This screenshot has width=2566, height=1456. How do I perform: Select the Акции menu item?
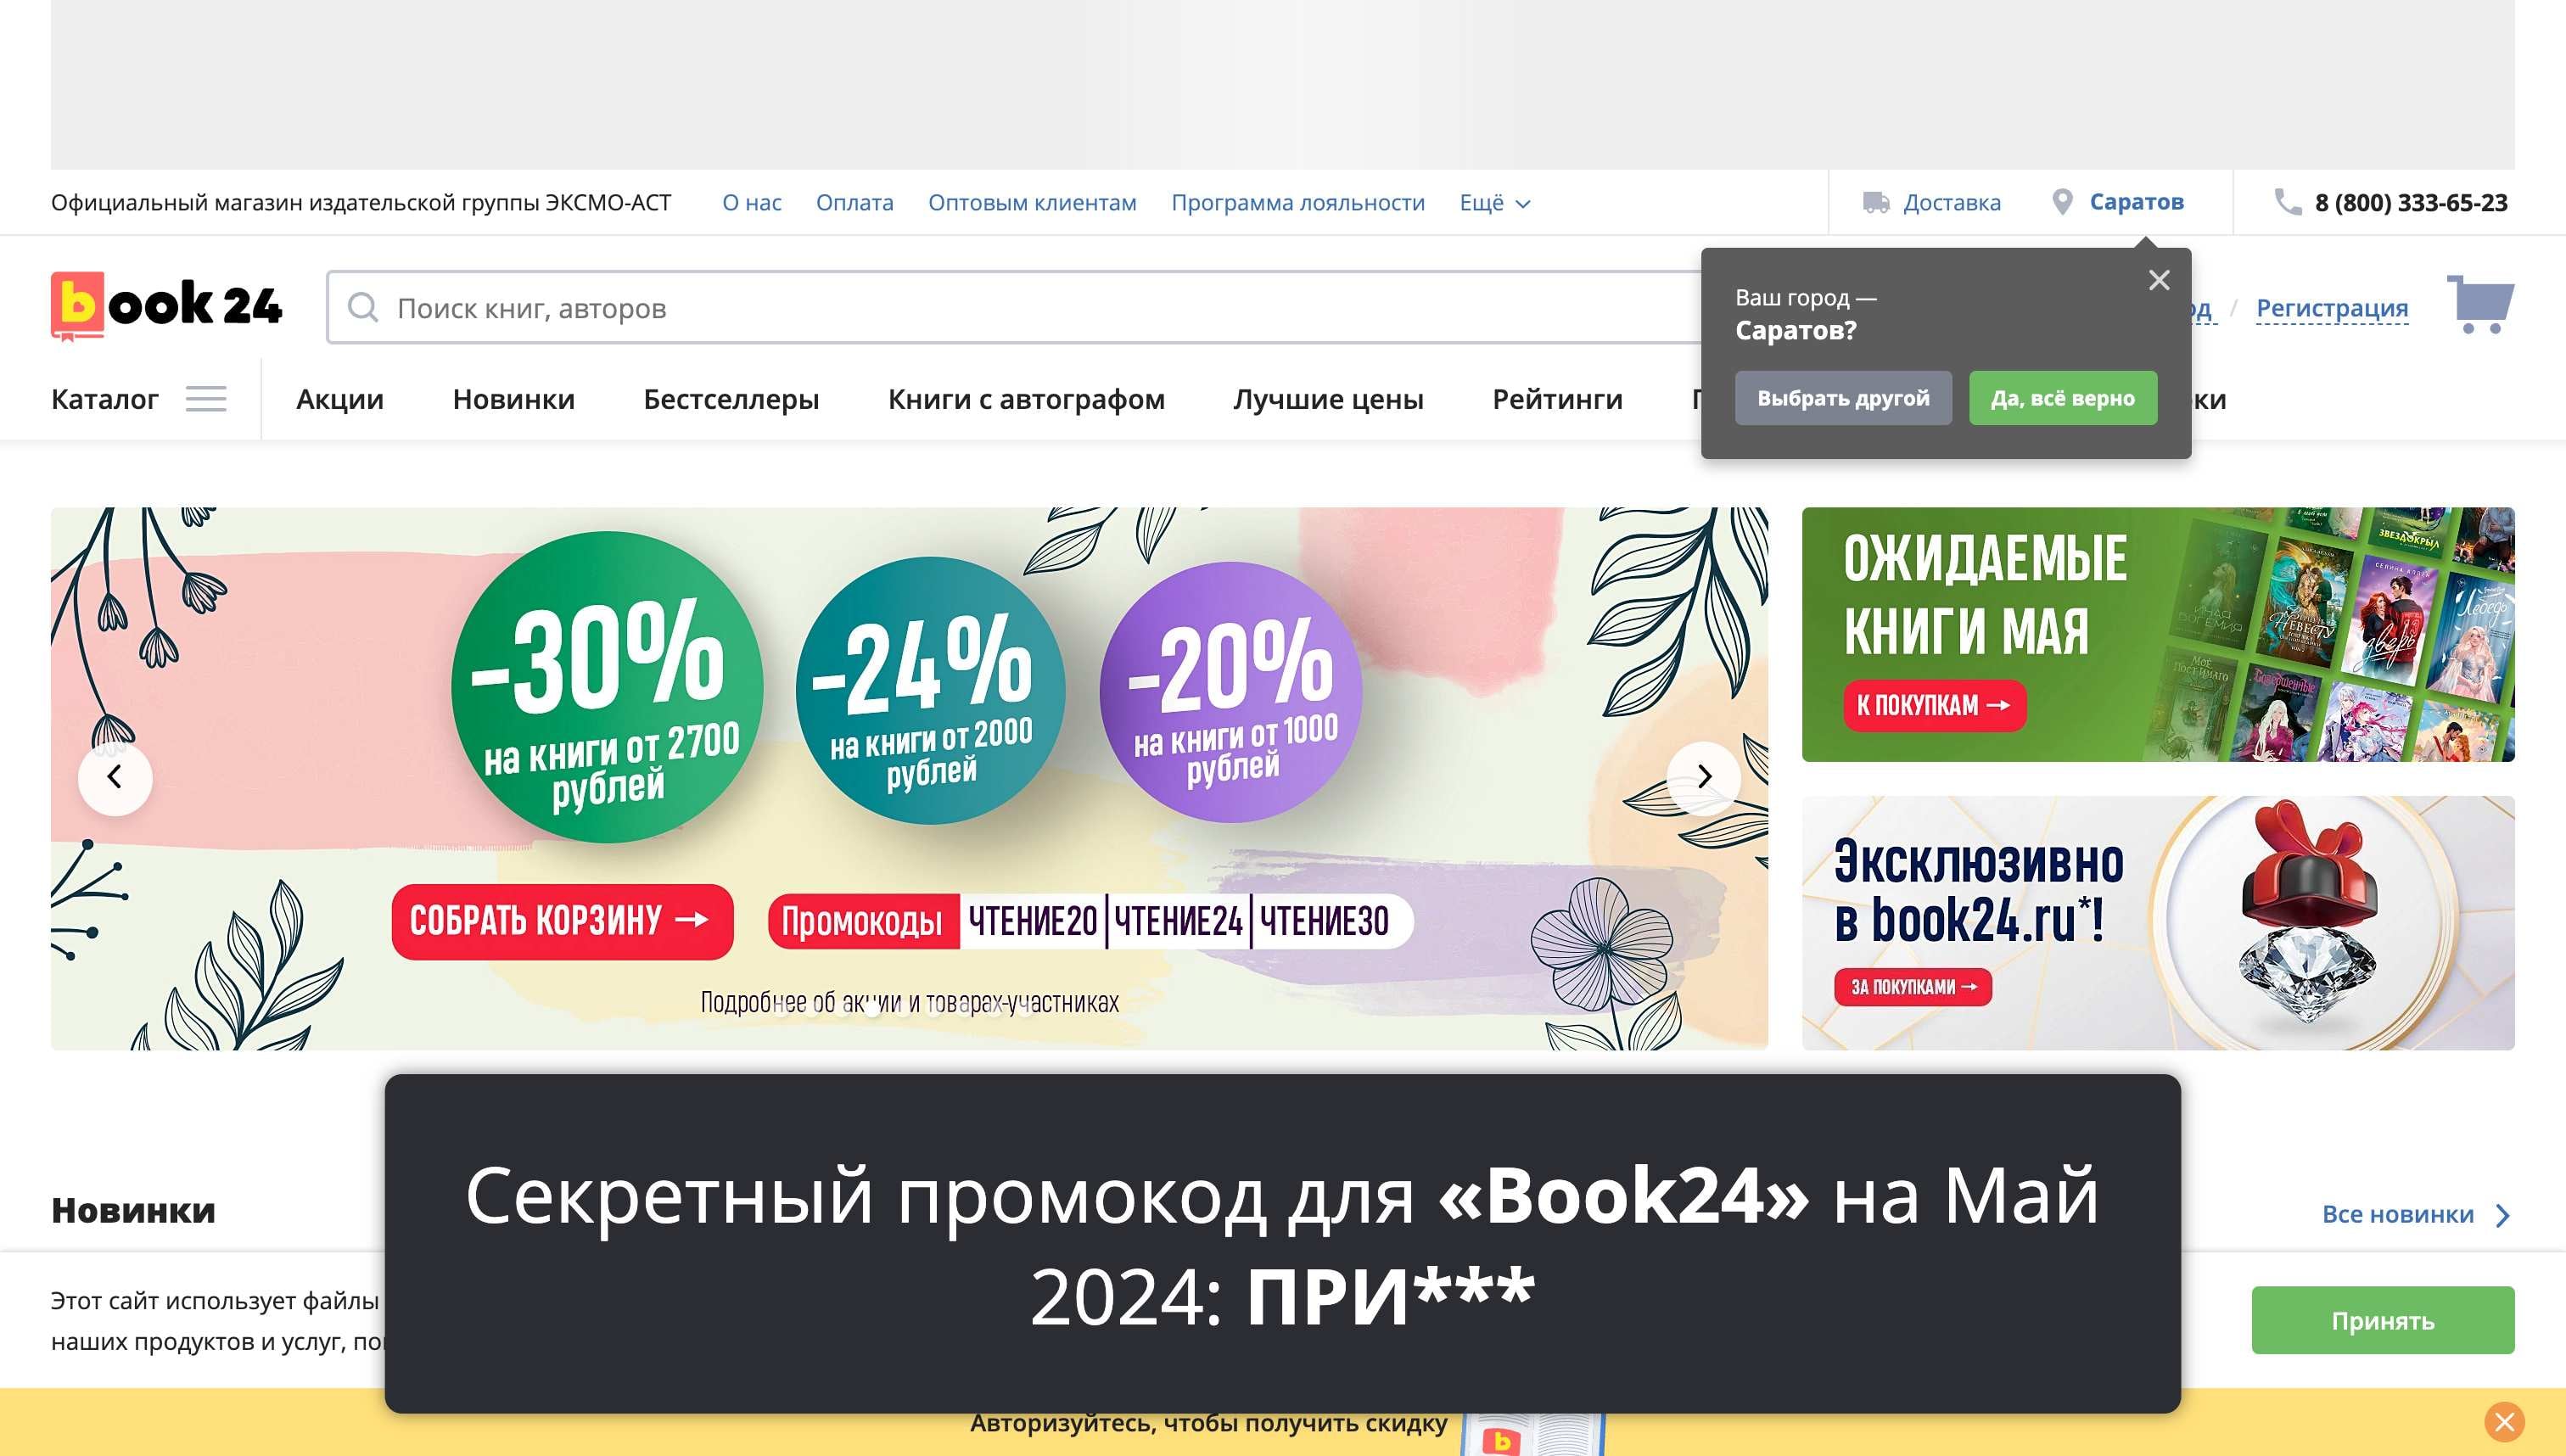click(x=340, y=399)
